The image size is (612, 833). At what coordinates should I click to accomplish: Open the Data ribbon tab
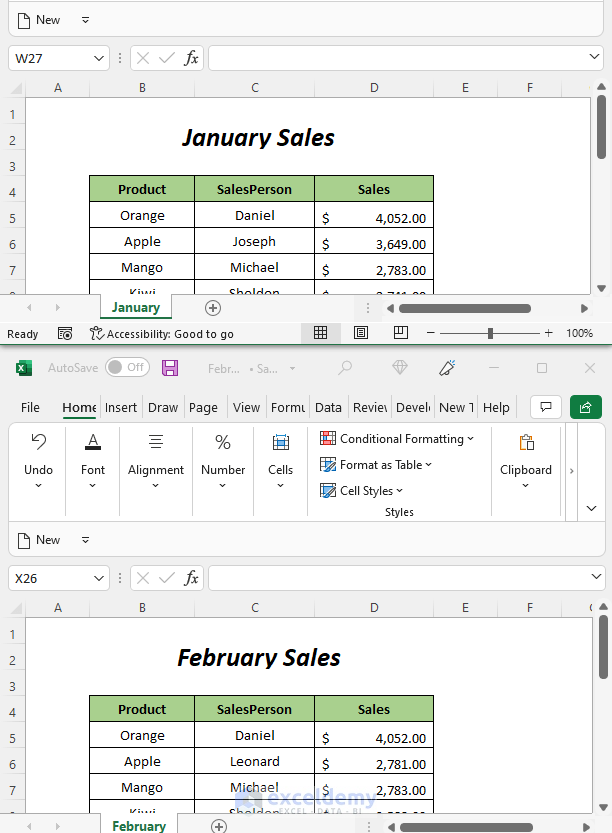(x=328, y=408)
